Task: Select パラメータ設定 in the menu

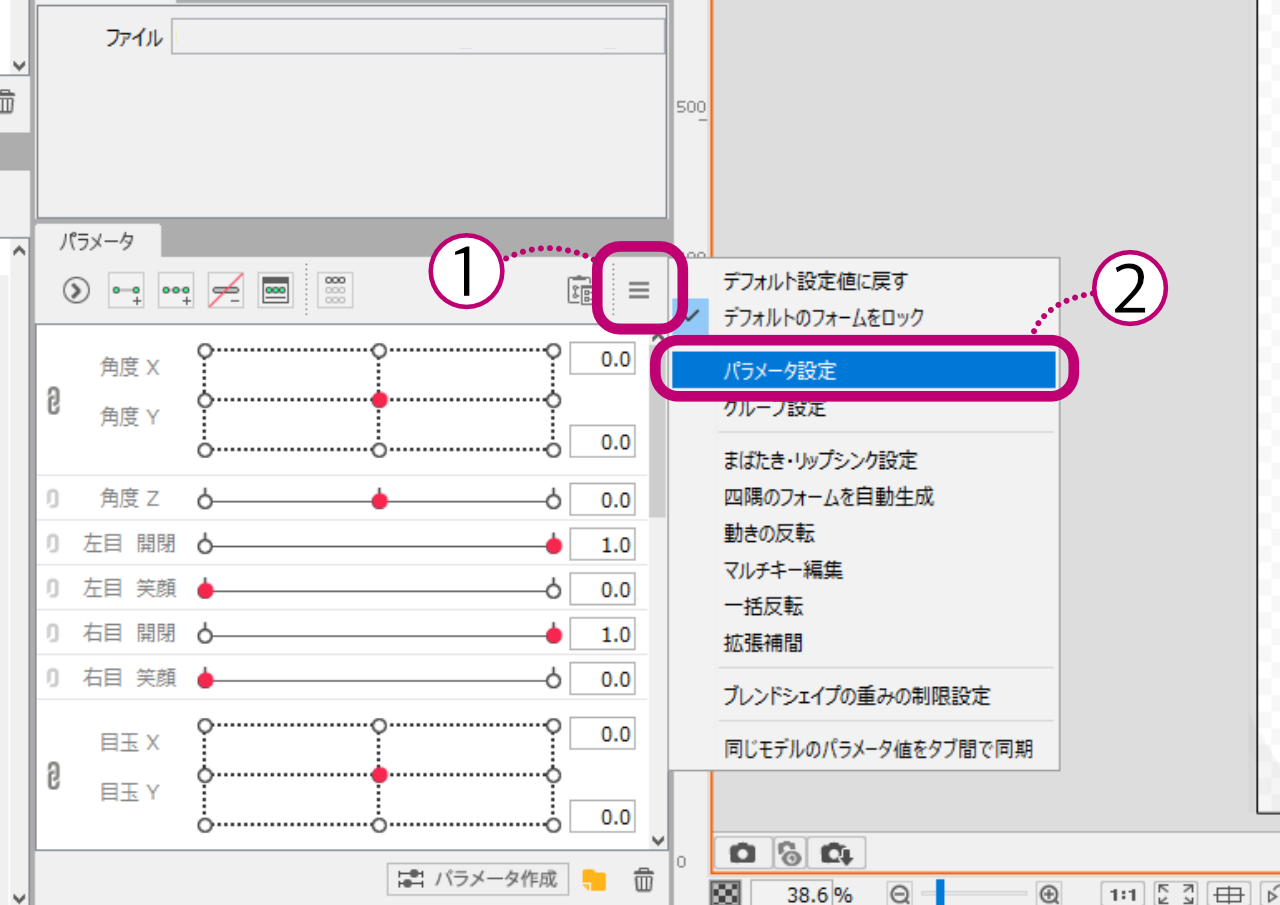Action: pyautogui.click(x=863, y=371)
